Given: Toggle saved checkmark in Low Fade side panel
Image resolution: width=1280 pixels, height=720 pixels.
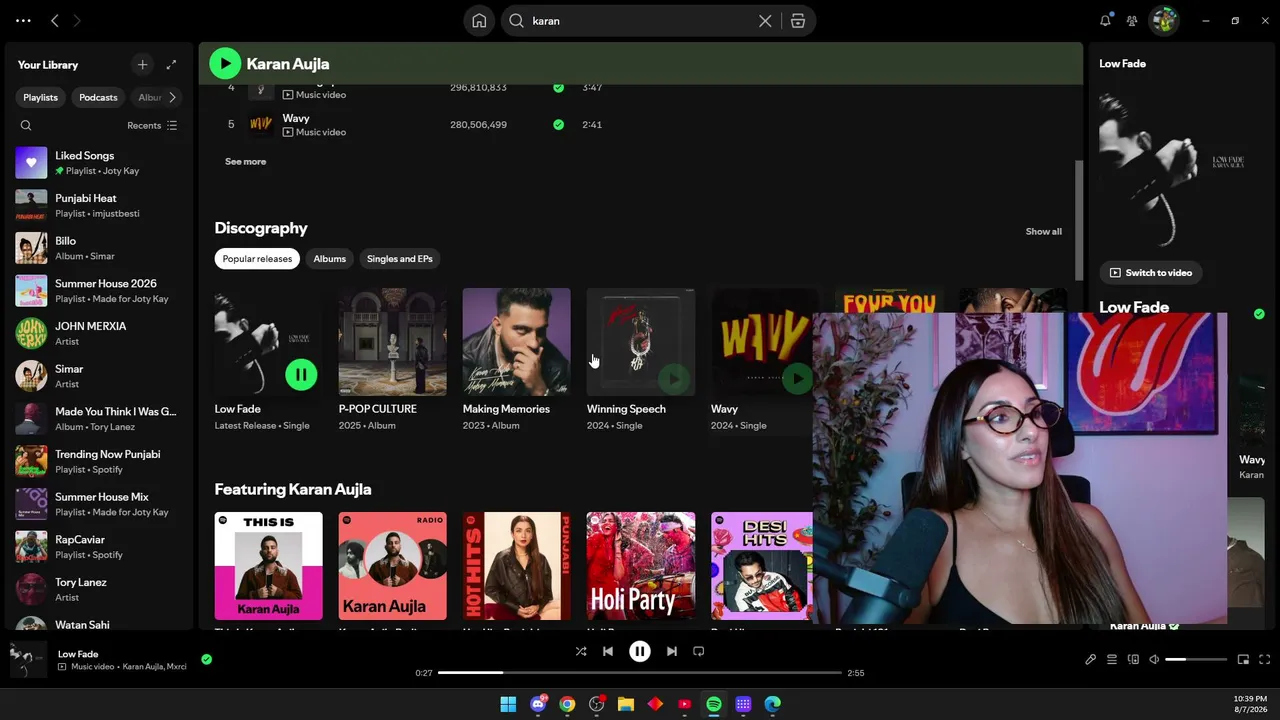Looking at the screenshot, I should pyautogui.click(x=1259, y=314).
